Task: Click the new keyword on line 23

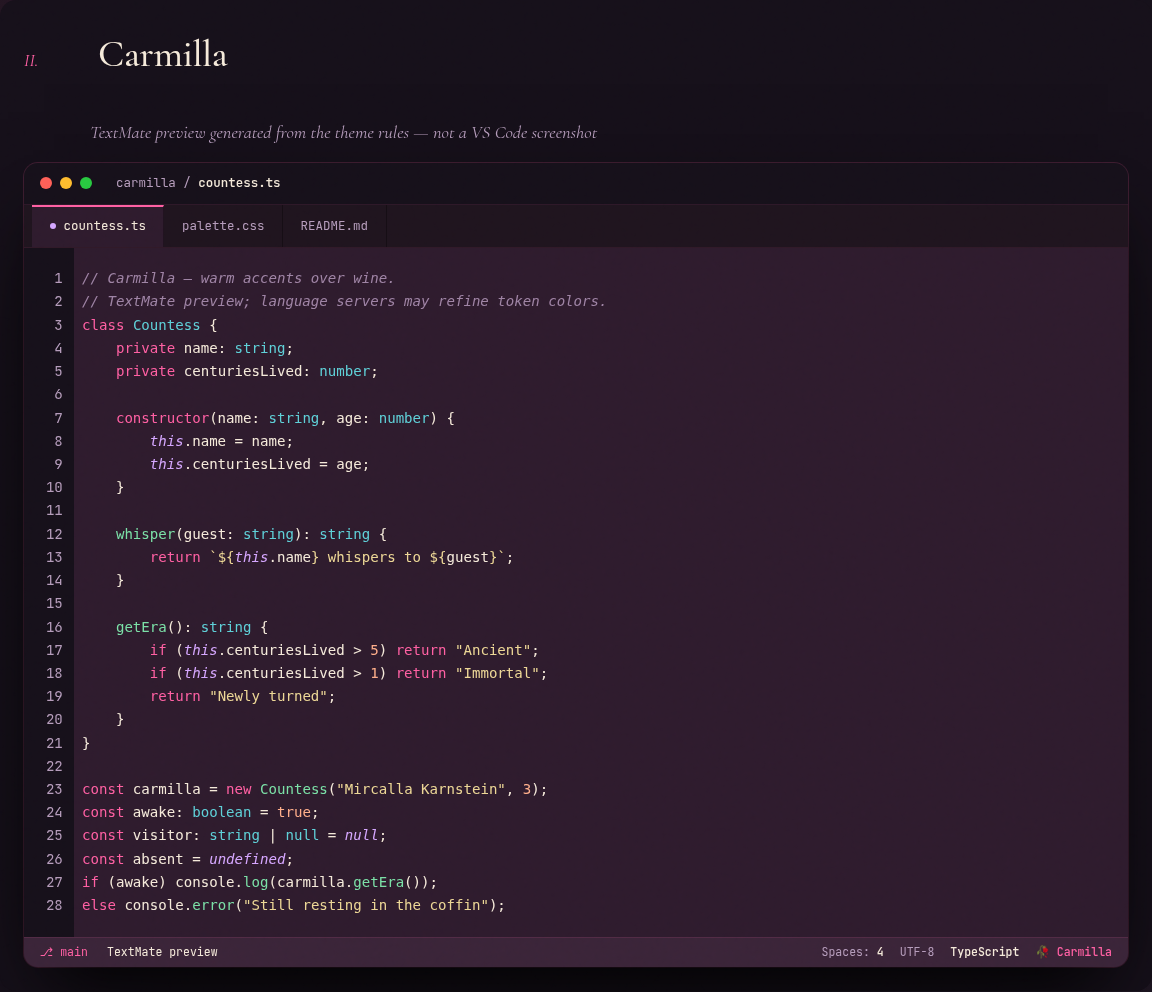Action: [x=238, y=789]
